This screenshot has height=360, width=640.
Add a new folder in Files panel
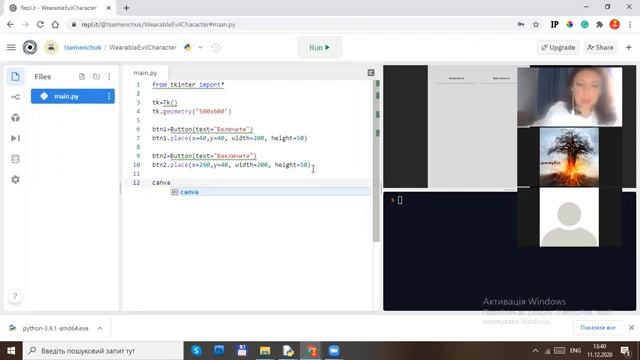pyautogui.click(x=96, y=76)
